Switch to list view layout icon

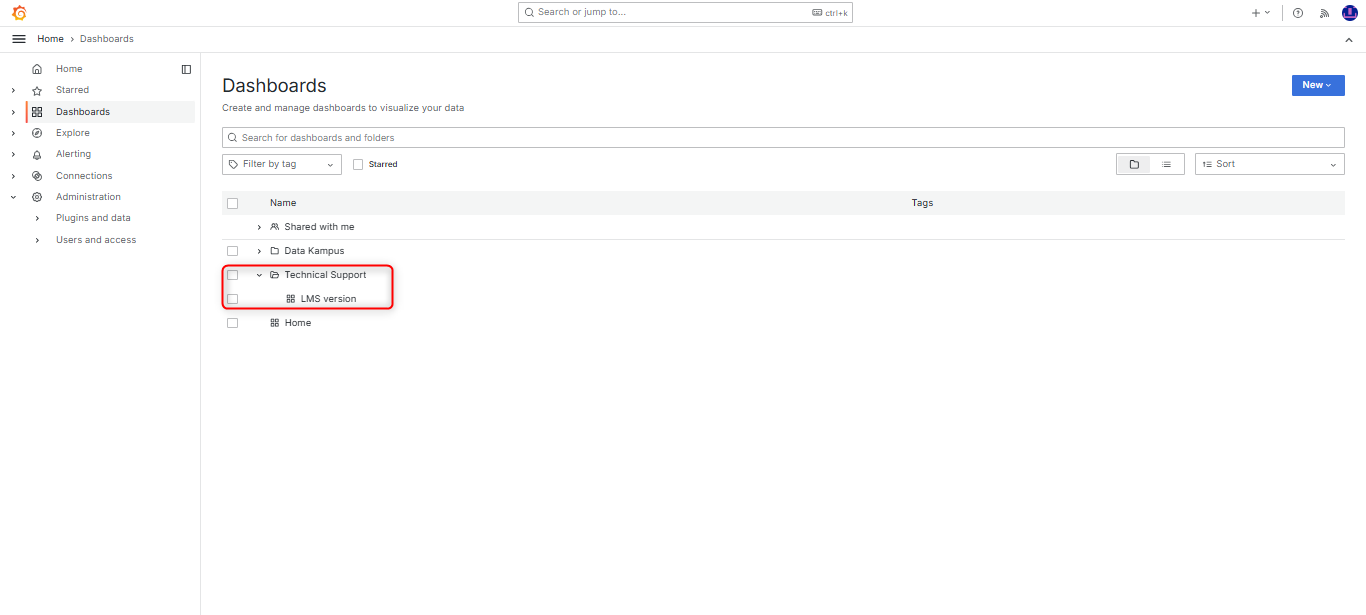(1166, 164)
